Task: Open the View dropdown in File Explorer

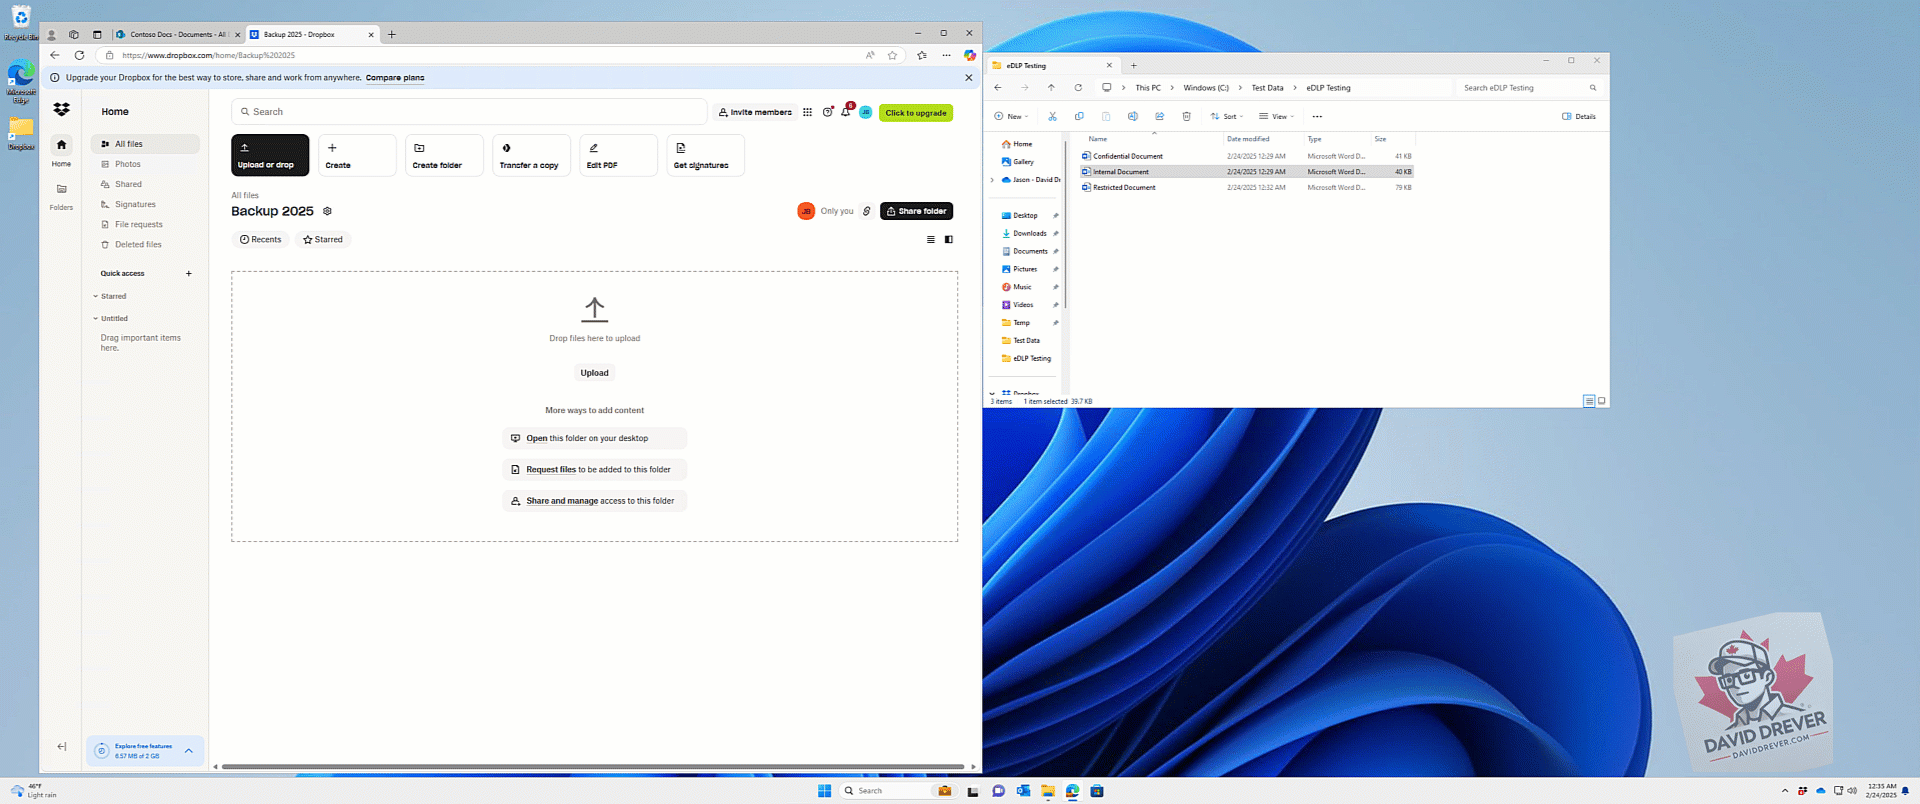Action: tap(1277, 116)
